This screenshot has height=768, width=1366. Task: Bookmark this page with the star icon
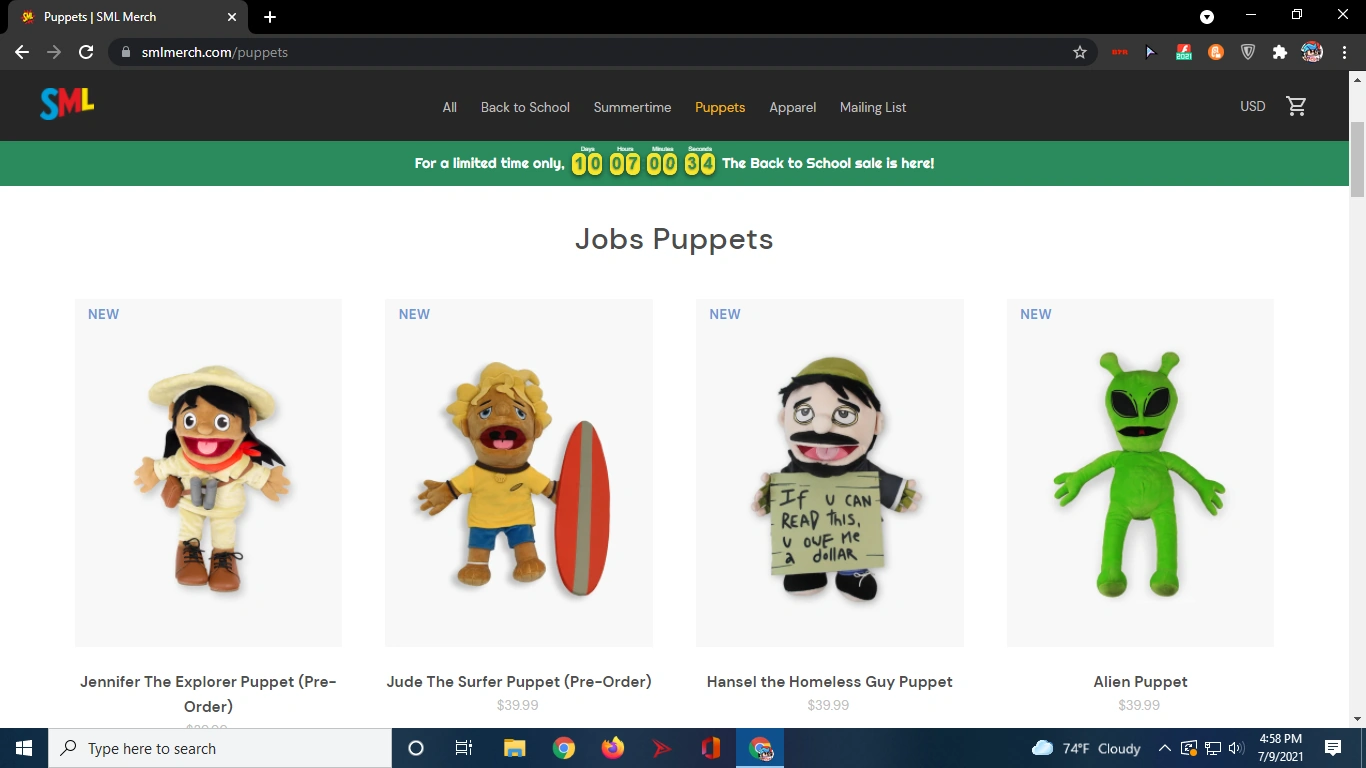(1080, 52)
